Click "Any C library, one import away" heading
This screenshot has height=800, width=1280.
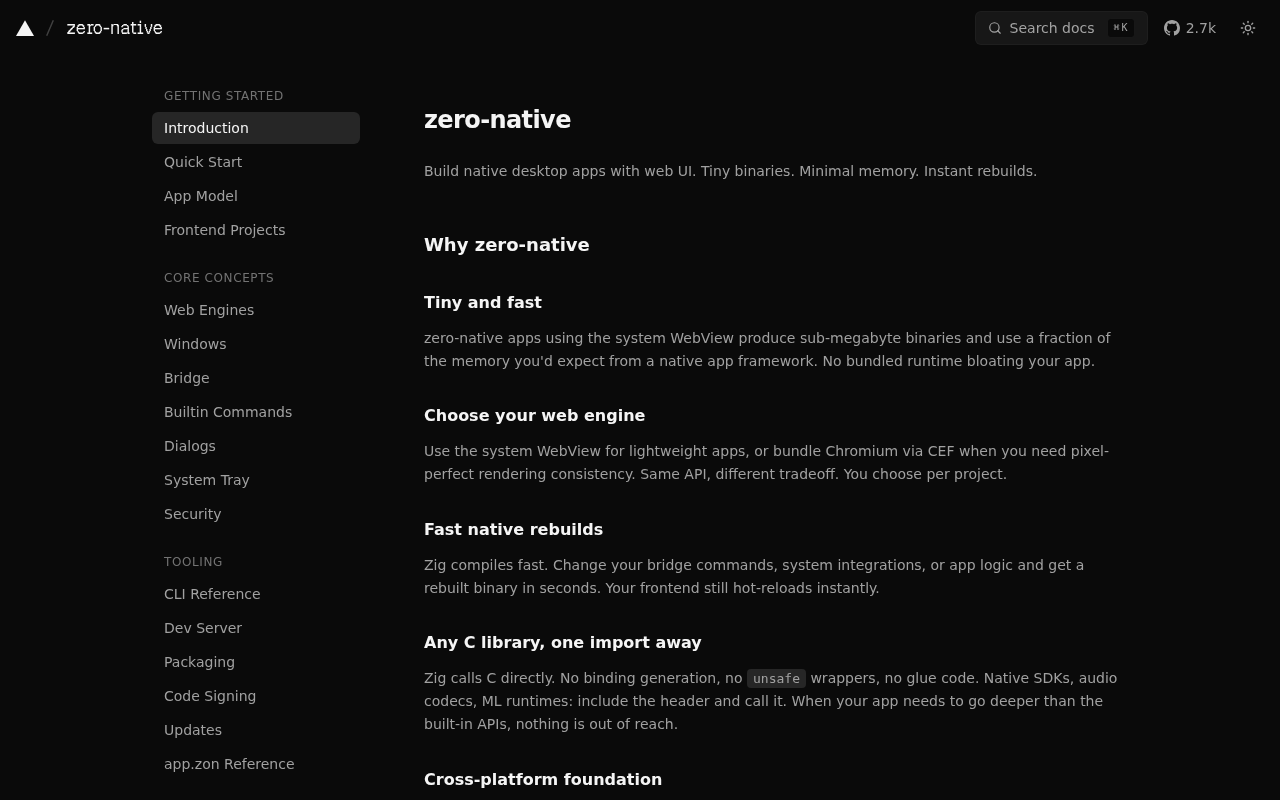tap(563, 642)
